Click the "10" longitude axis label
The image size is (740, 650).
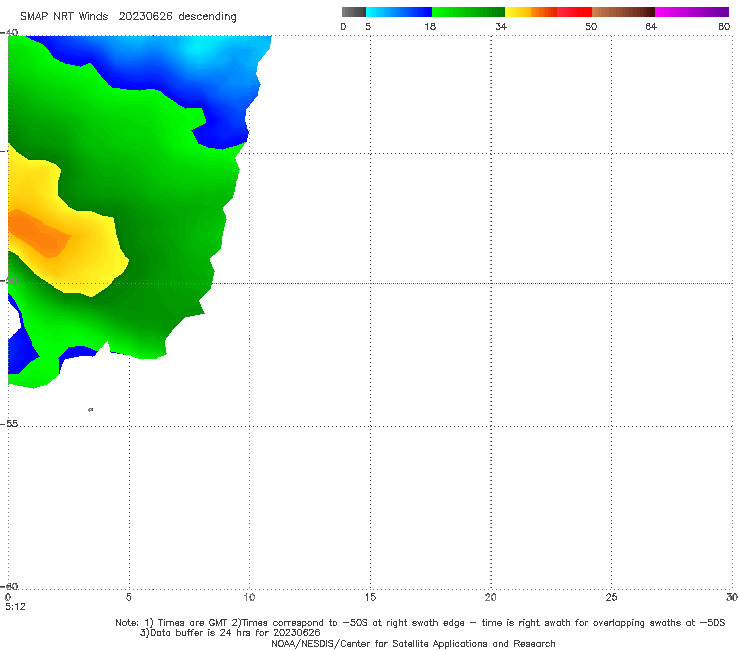(x=249, y=597)
